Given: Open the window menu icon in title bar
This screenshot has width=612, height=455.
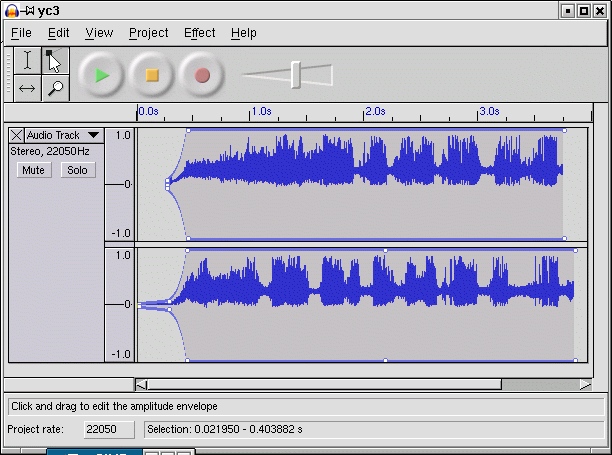Looking at the screenshot, I should (x=11, y=10).
